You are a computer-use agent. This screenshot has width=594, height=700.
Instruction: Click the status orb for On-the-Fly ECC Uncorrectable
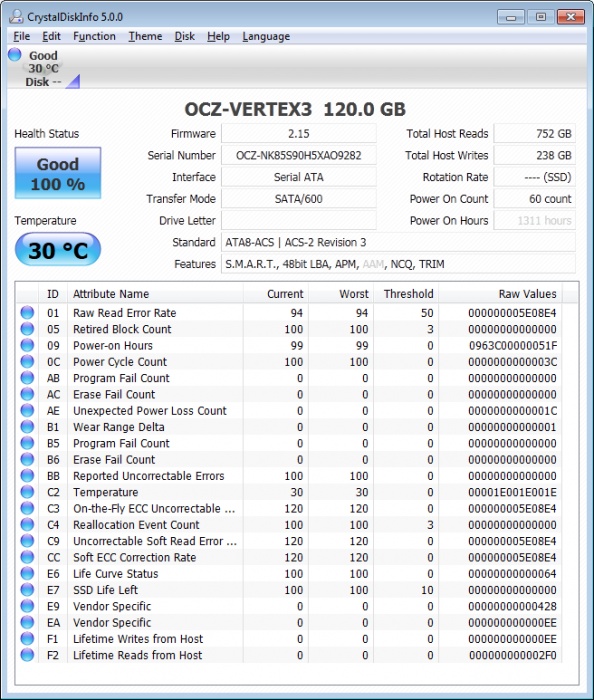[x=27, y=508]
